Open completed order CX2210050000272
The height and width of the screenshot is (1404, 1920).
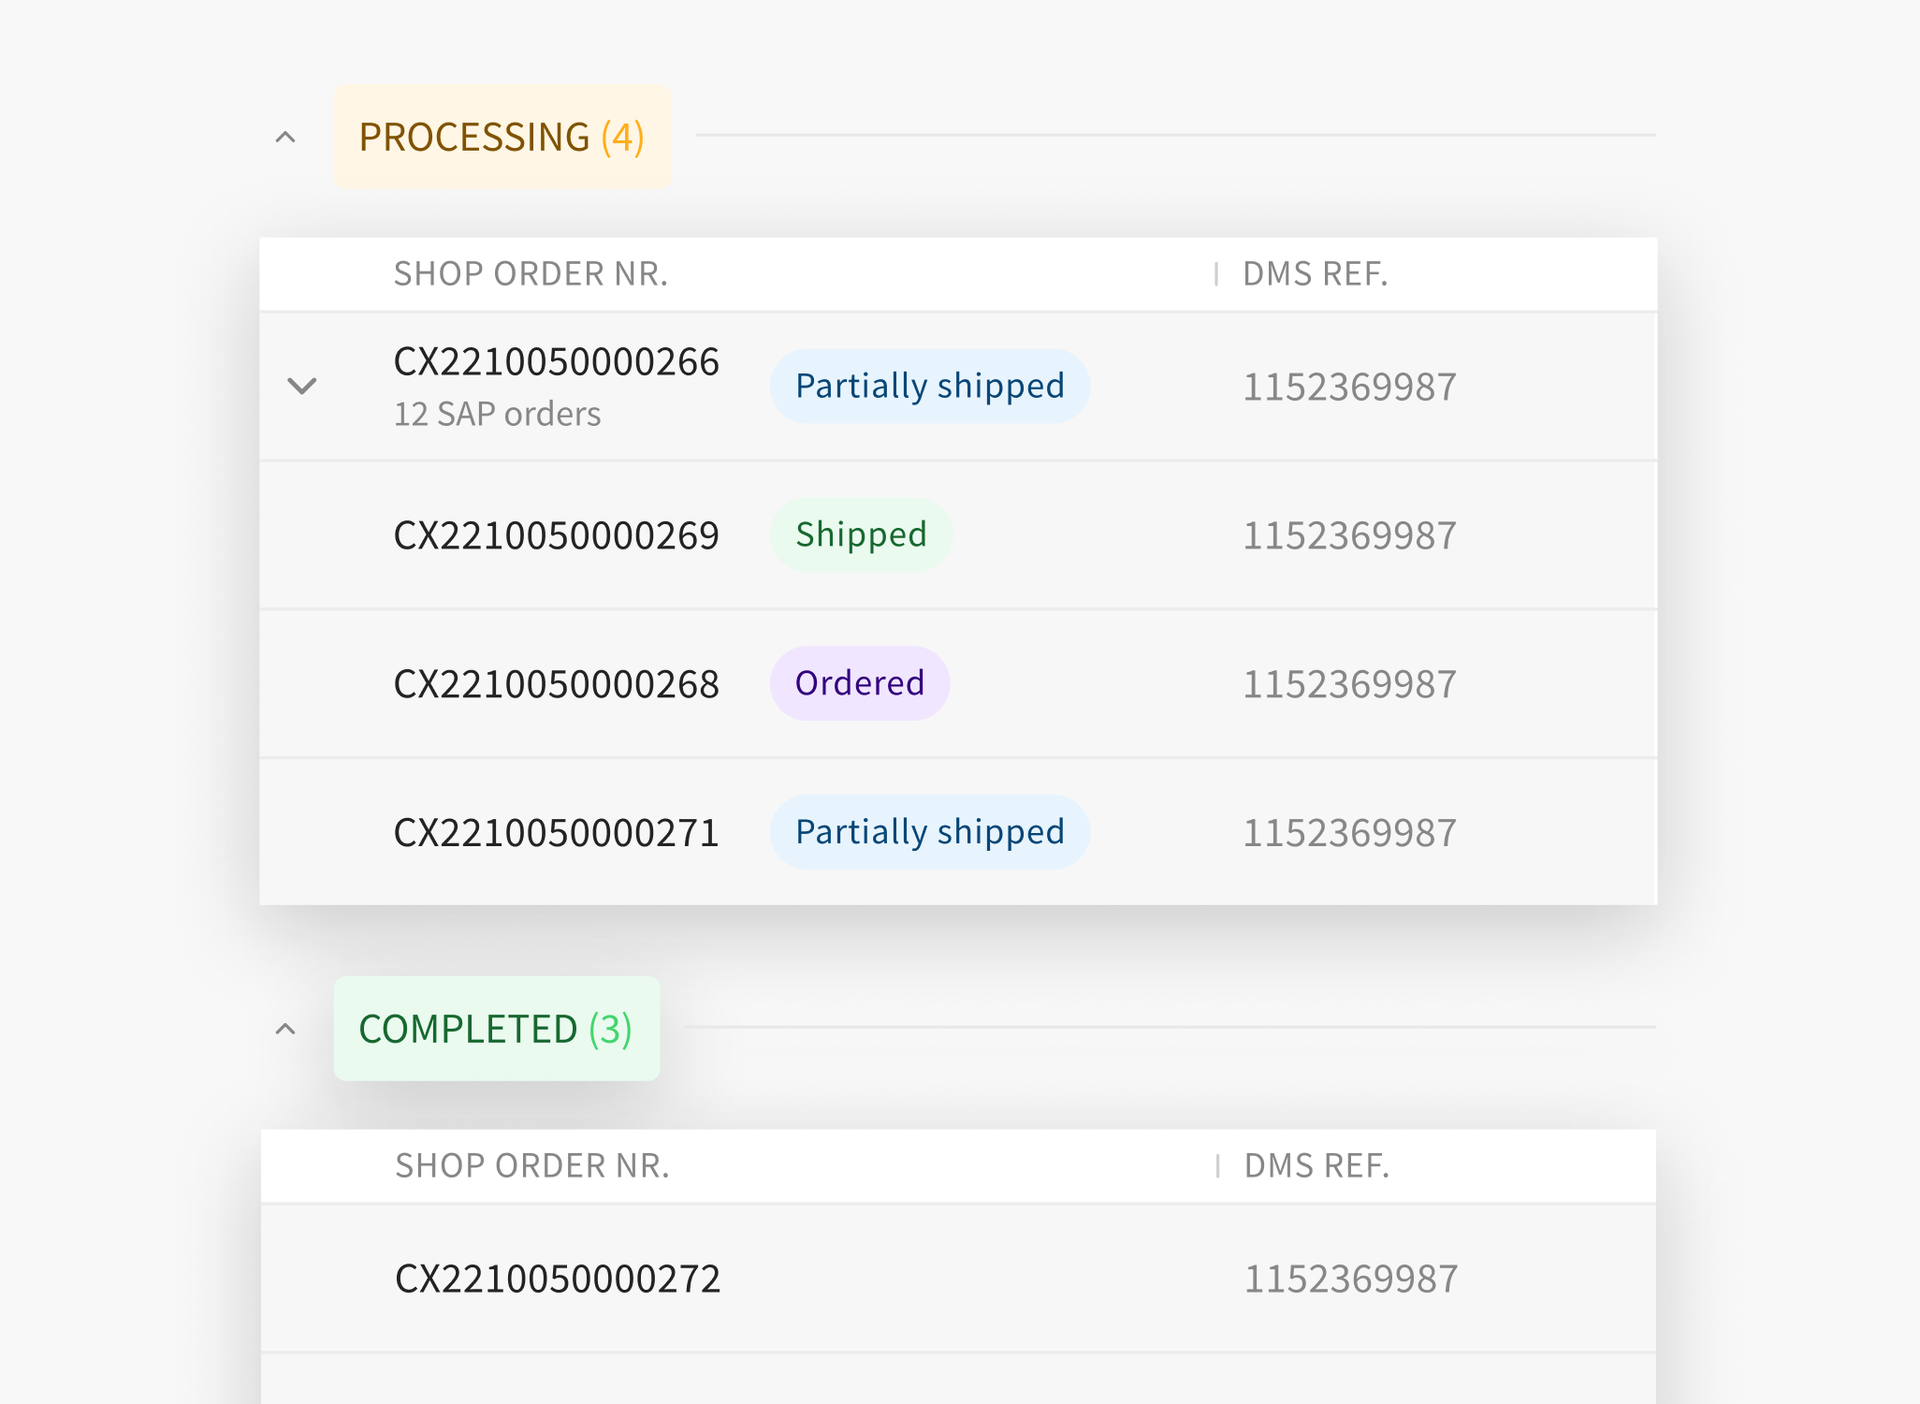[558, 1279]
